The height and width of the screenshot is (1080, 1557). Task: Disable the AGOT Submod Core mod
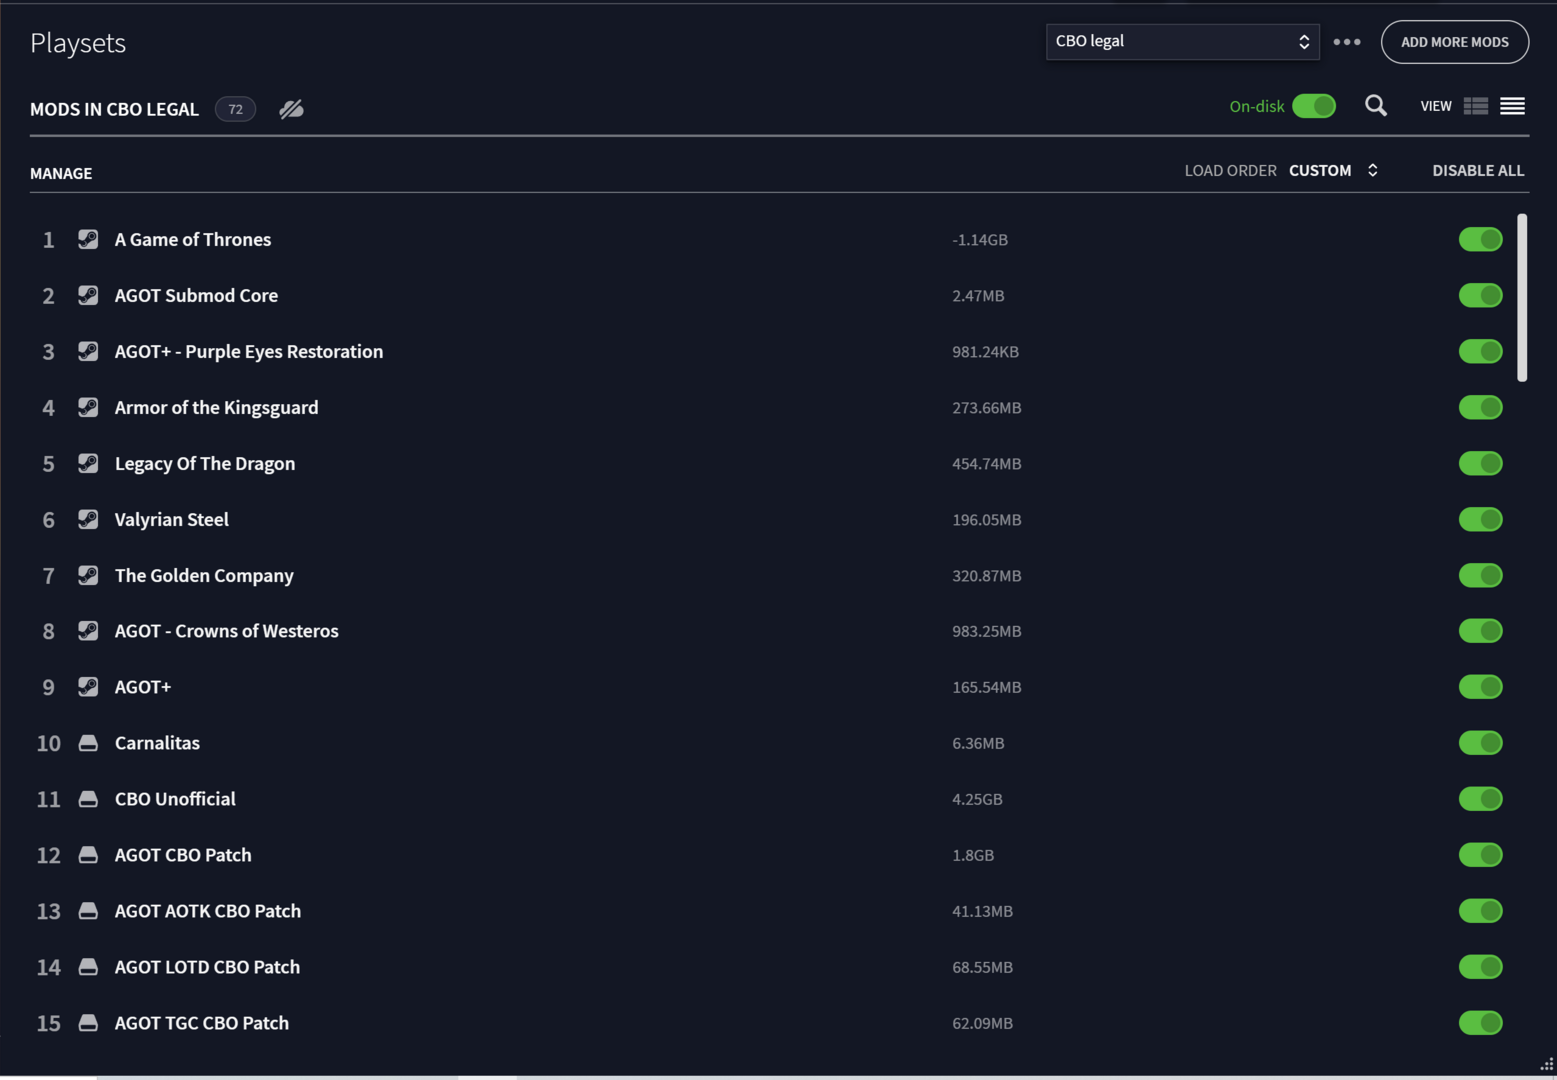point(1480,295)
